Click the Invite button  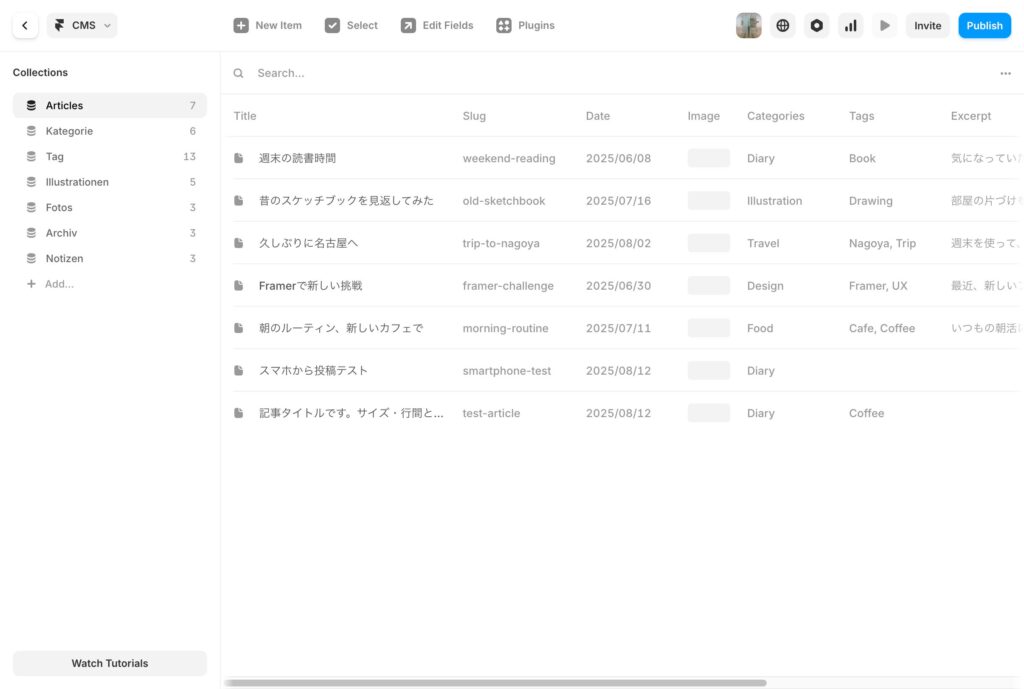[x=927, y=26]
